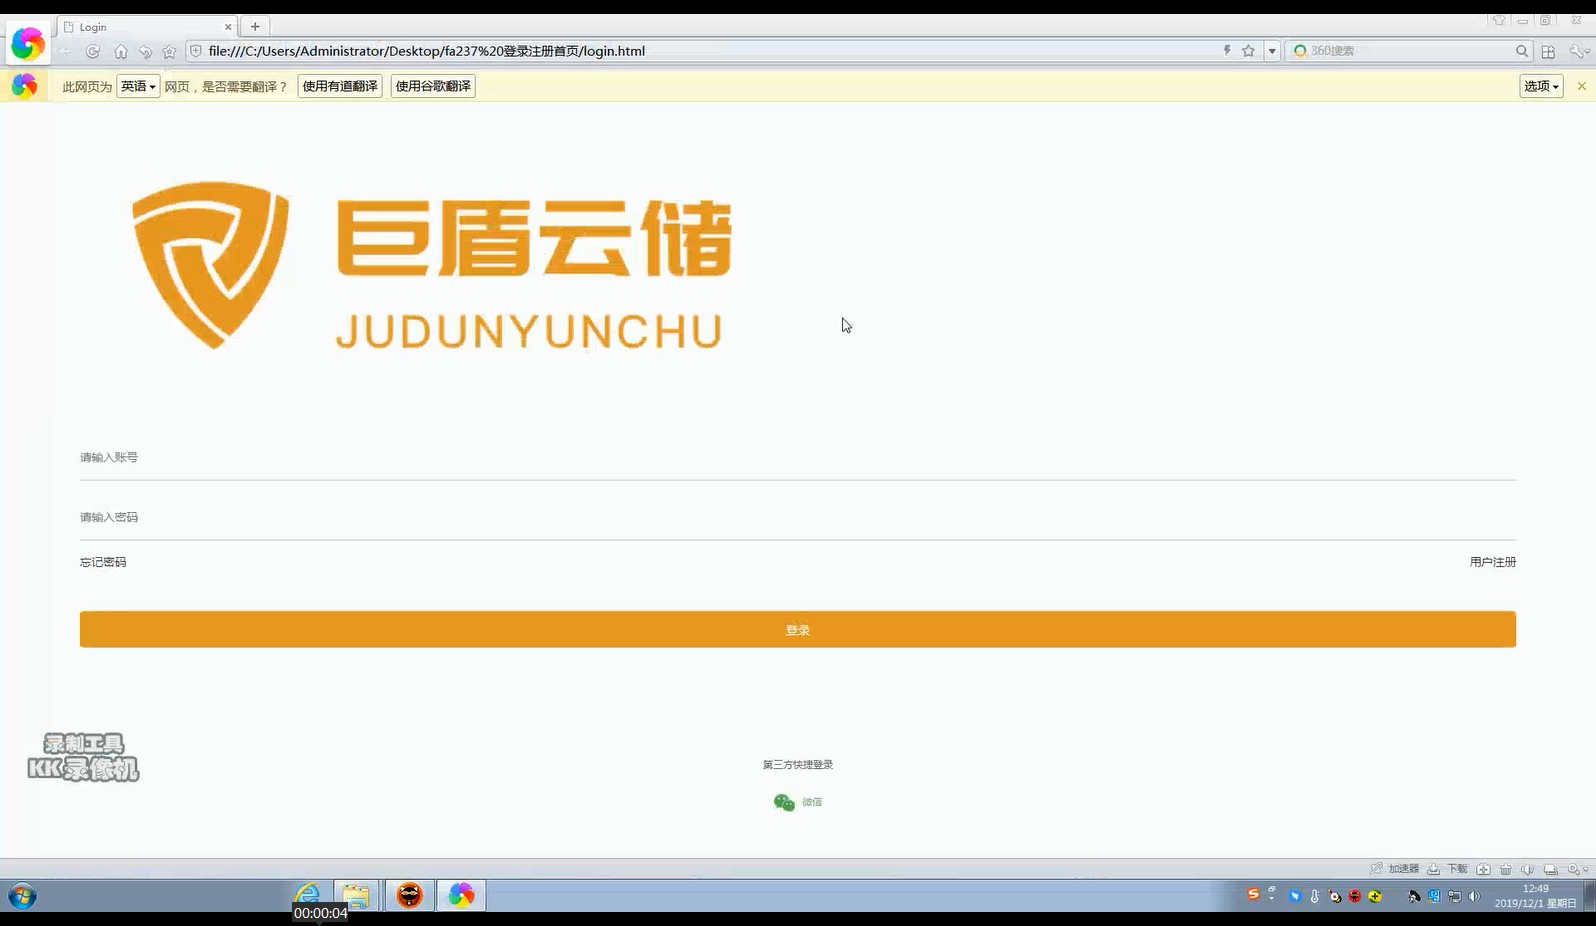Viewport: 1596px width, 926px height.
Task: Click the 忘记密码 forgot password link
Action: [x=103, y=562]
